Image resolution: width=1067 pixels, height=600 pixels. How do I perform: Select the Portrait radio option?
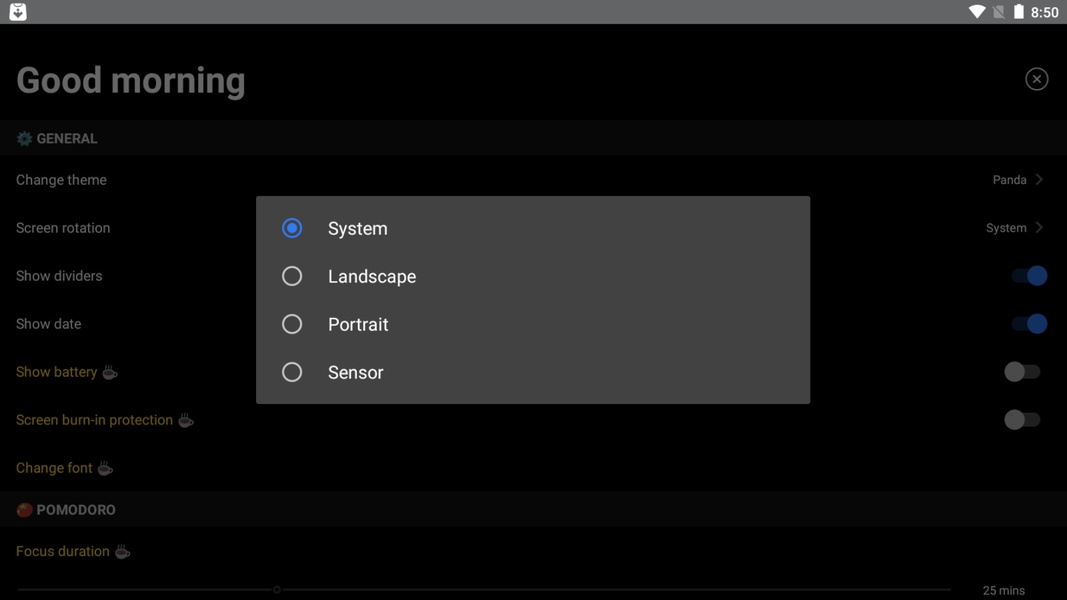pyautogui.click(x=292, y=324)
